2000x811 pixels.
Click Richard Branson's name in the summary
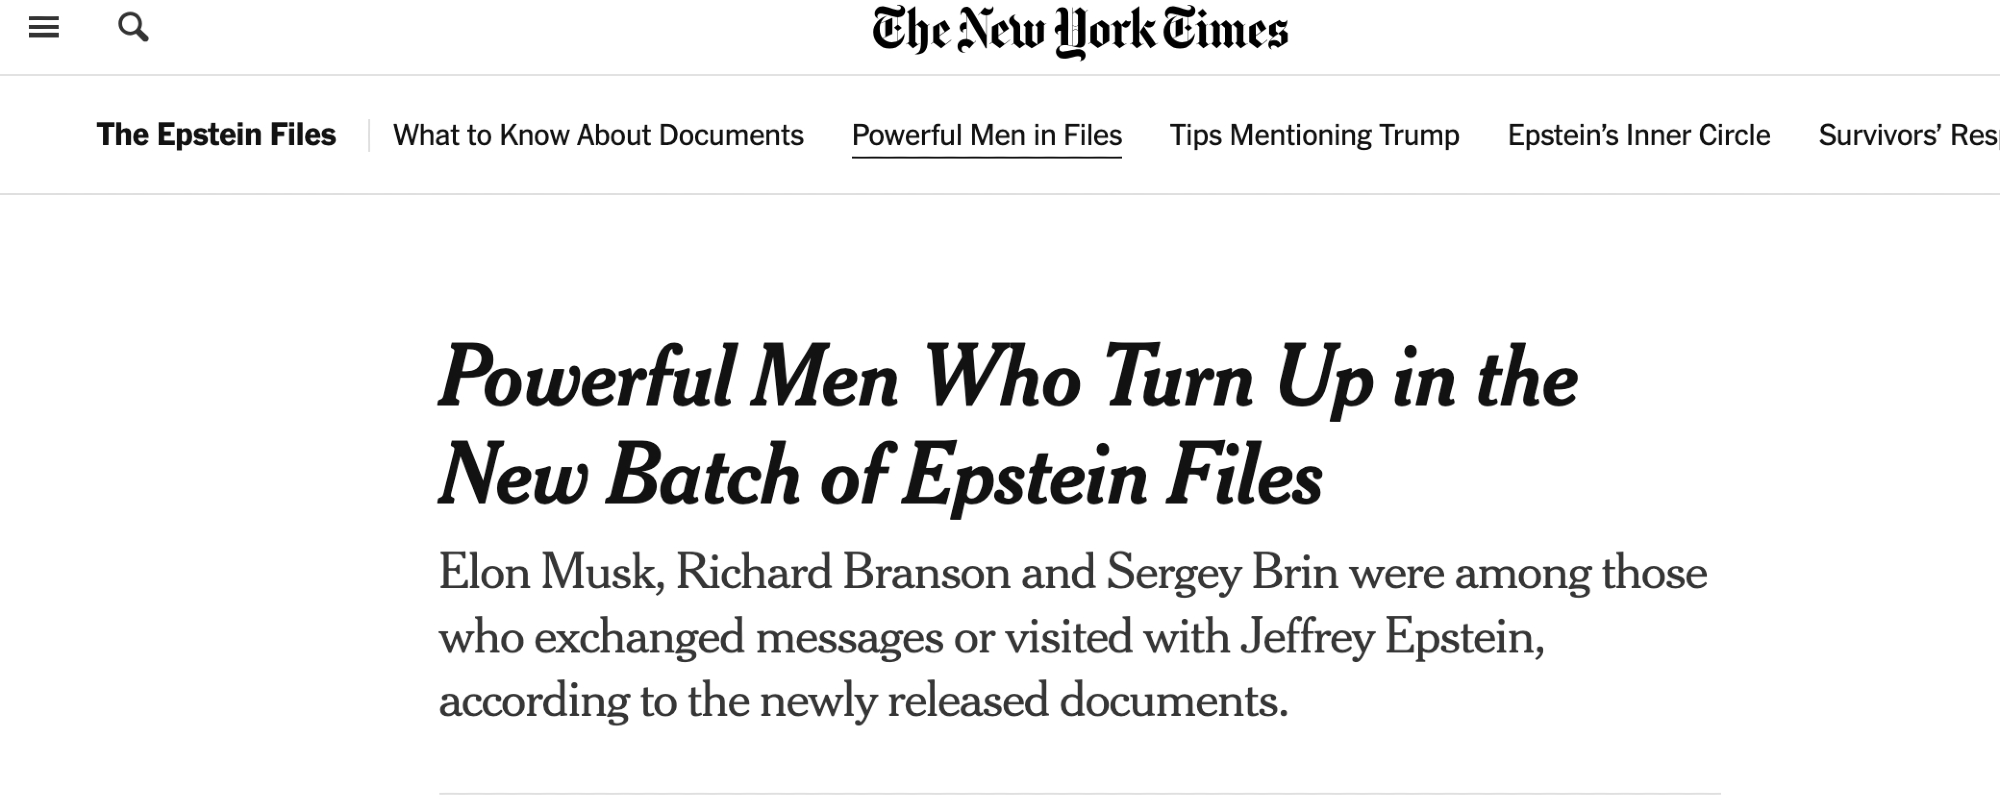[x=842, y=573]
